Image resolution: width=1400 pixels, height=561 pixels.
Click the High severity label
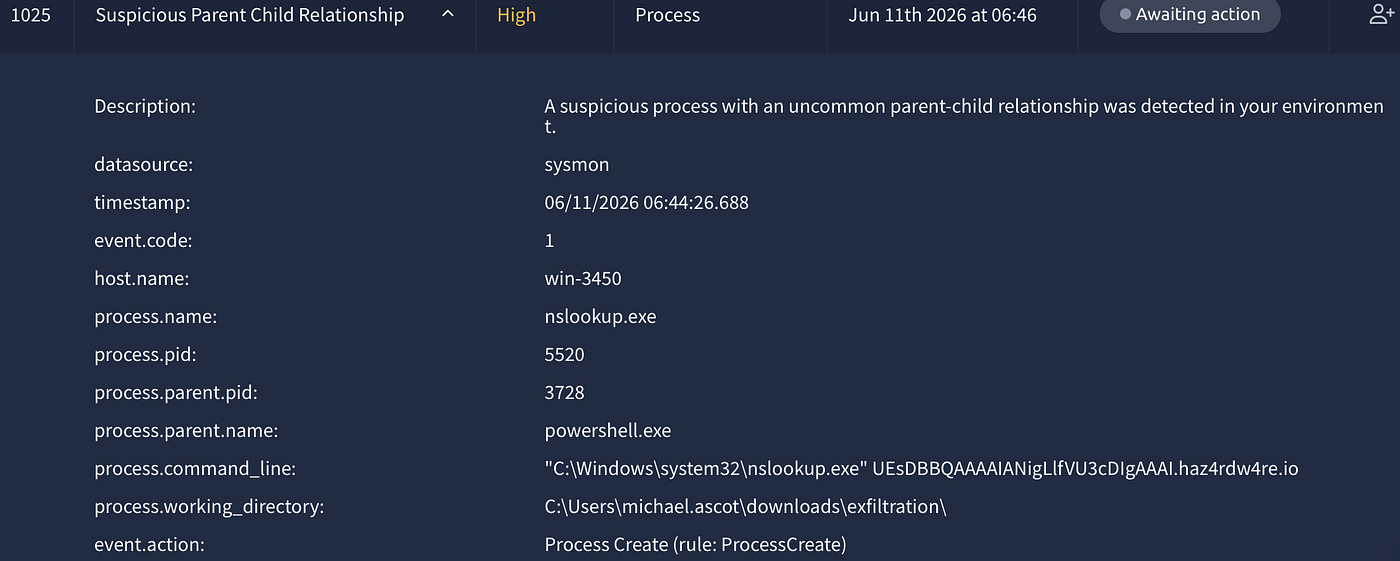[517, 15]
